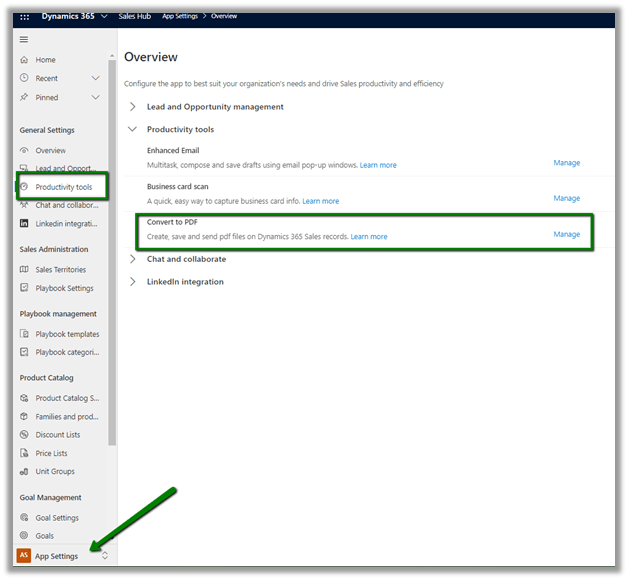Click the Families and products cube icon
This screenshot has height=580, width=628.
24,416
